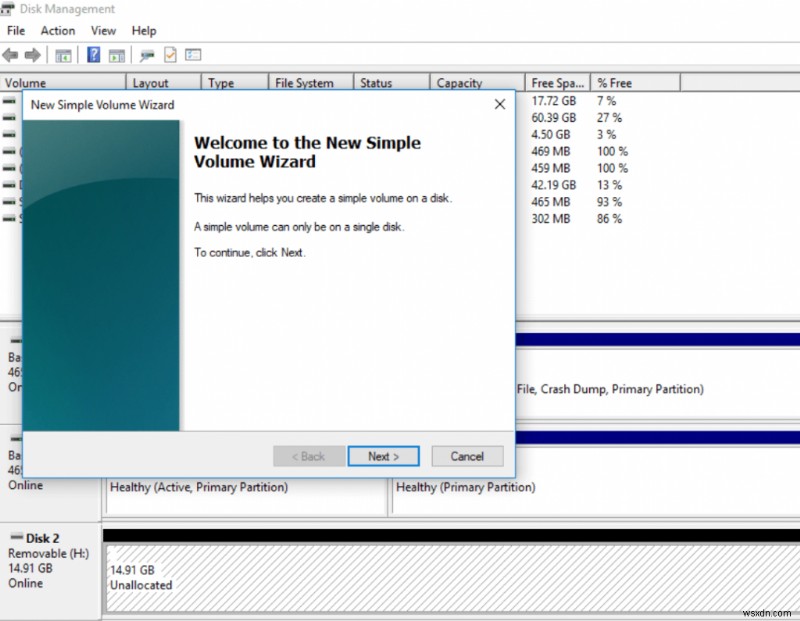Viewport: 800px width, 621px height.
Task: Select the 42.19 GB free space cell
Action: point(554,185)
